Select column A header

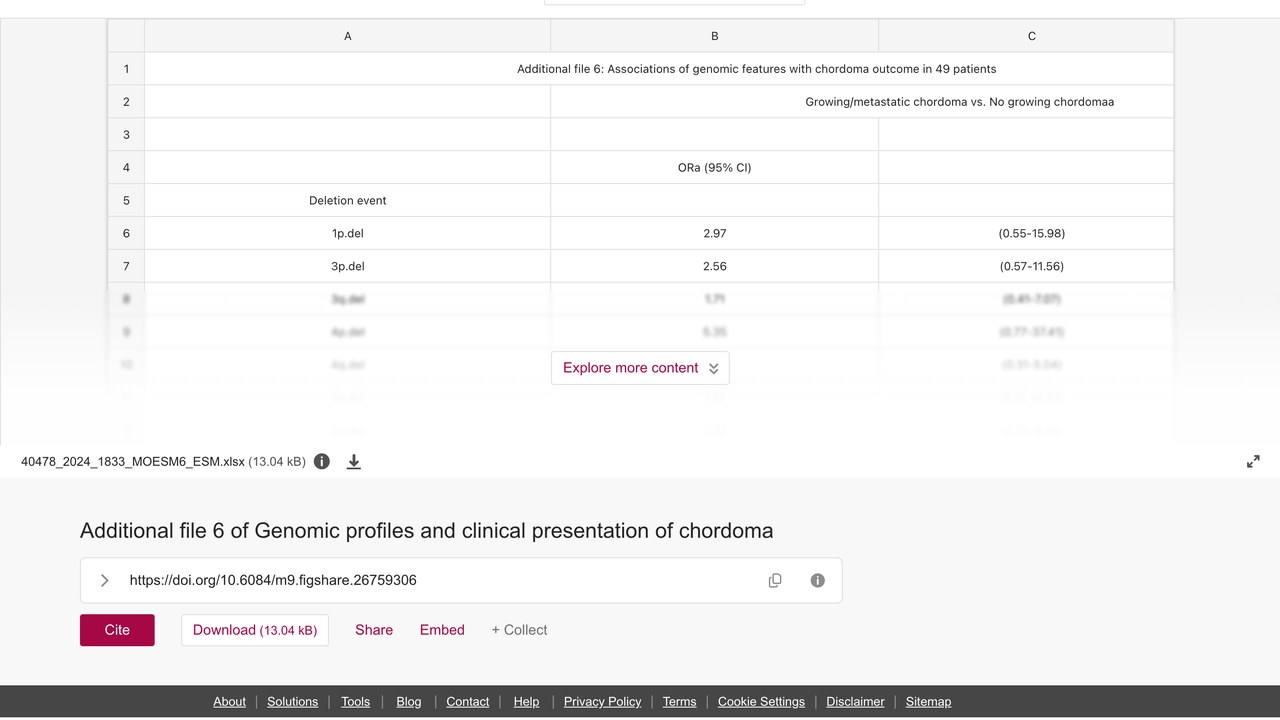(348, 36)
